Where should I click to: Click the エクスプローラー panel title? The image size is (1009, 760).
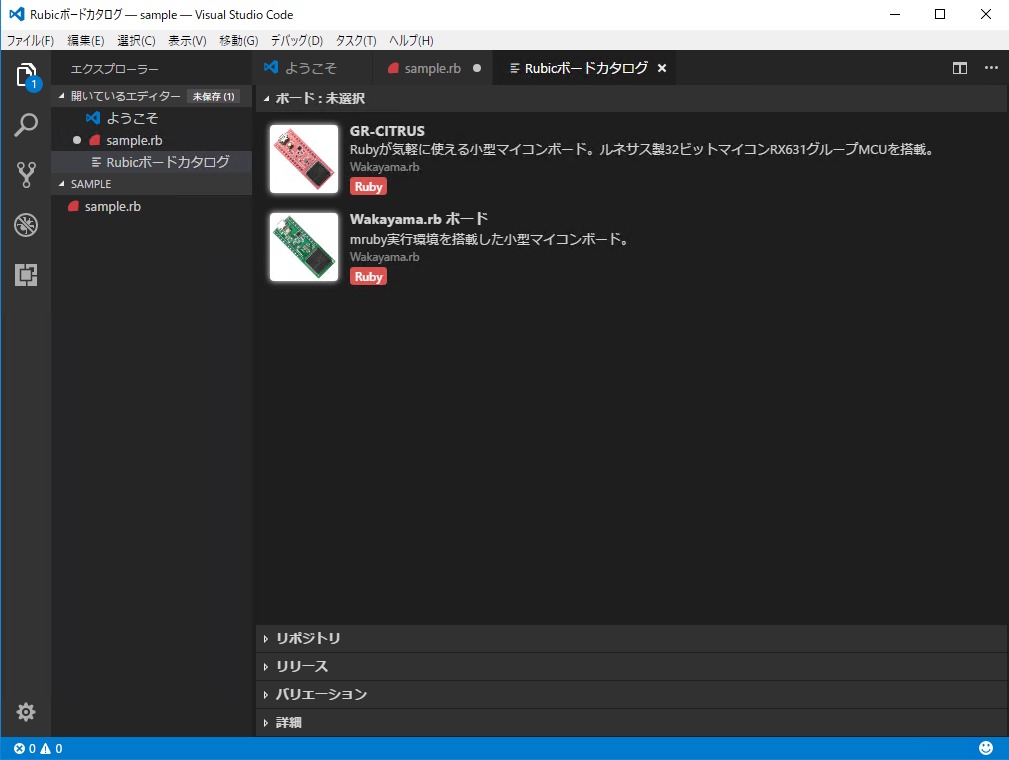[115, 69]
